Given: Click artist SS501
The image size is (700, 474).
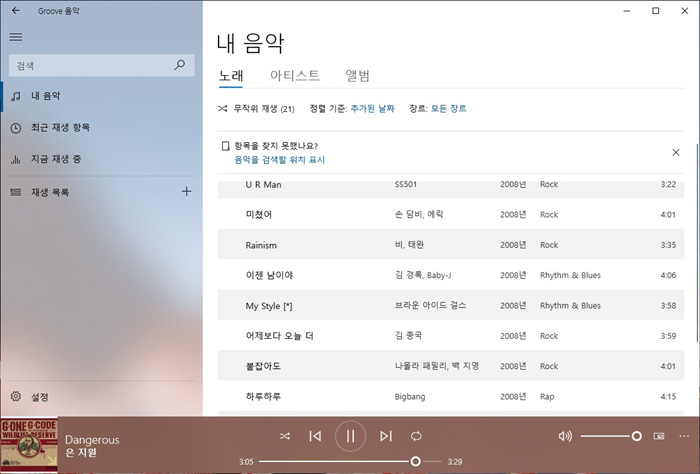Looking at the screenshot, I should click(405, 184).
